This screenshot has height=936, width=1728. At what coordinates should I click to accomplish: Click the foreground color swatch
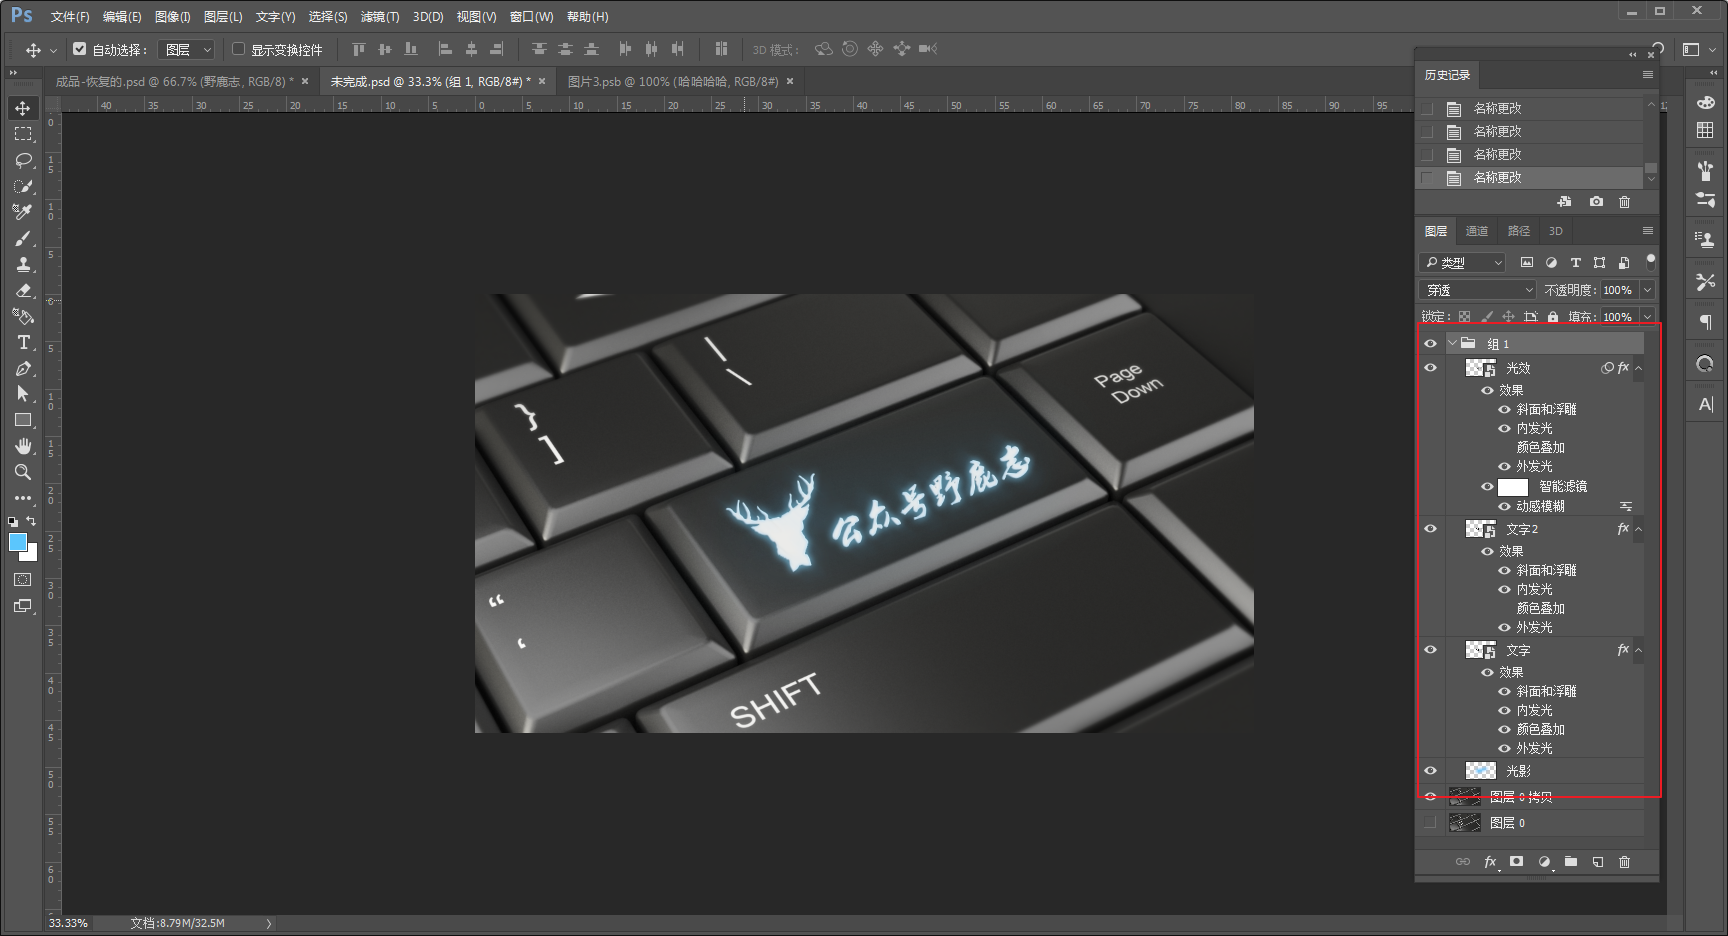(17, 542)
